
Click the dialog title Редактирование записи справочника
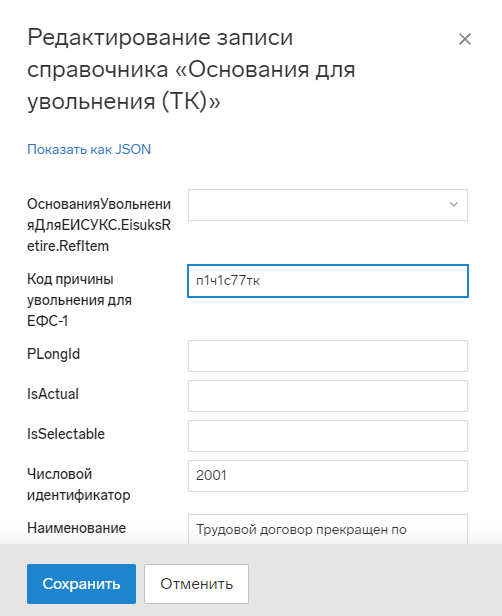pos(191,70)
